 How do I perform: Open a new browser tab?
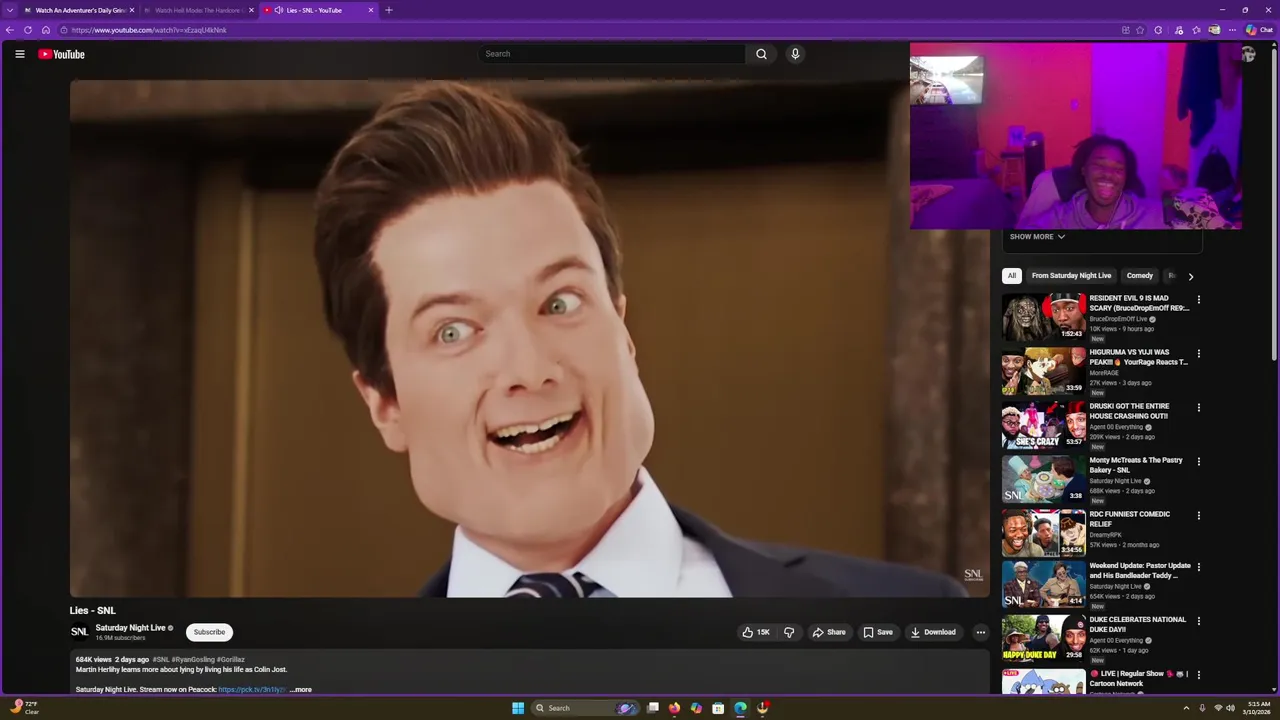click(x=389, y=10)
